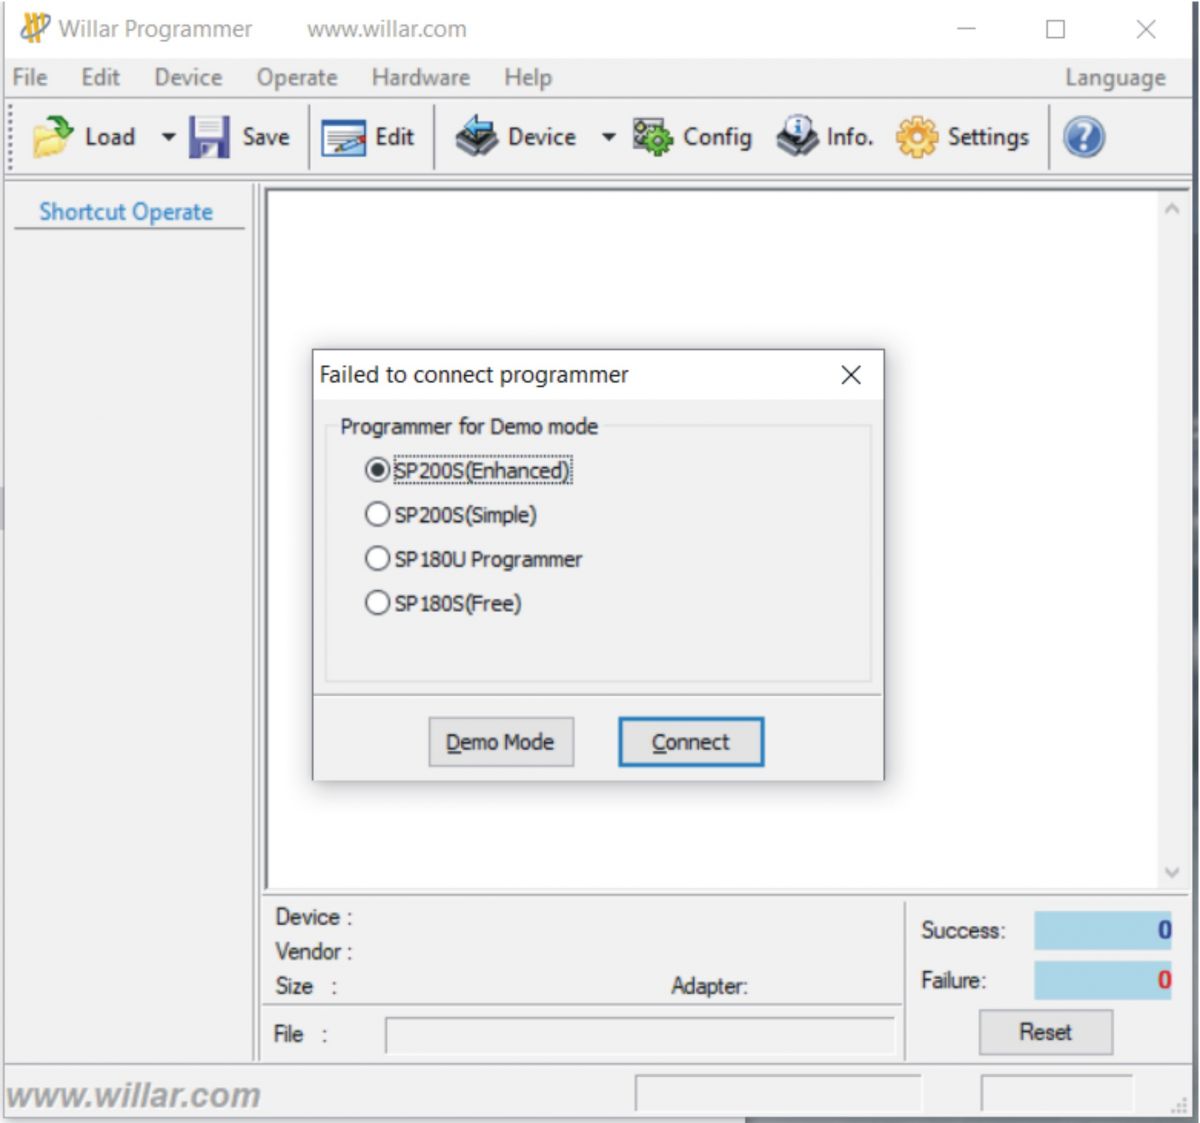Viewport: 1200px width, 1123px height.
Task: Select SP200S(Enhanced) radio button
Action: 377,470
